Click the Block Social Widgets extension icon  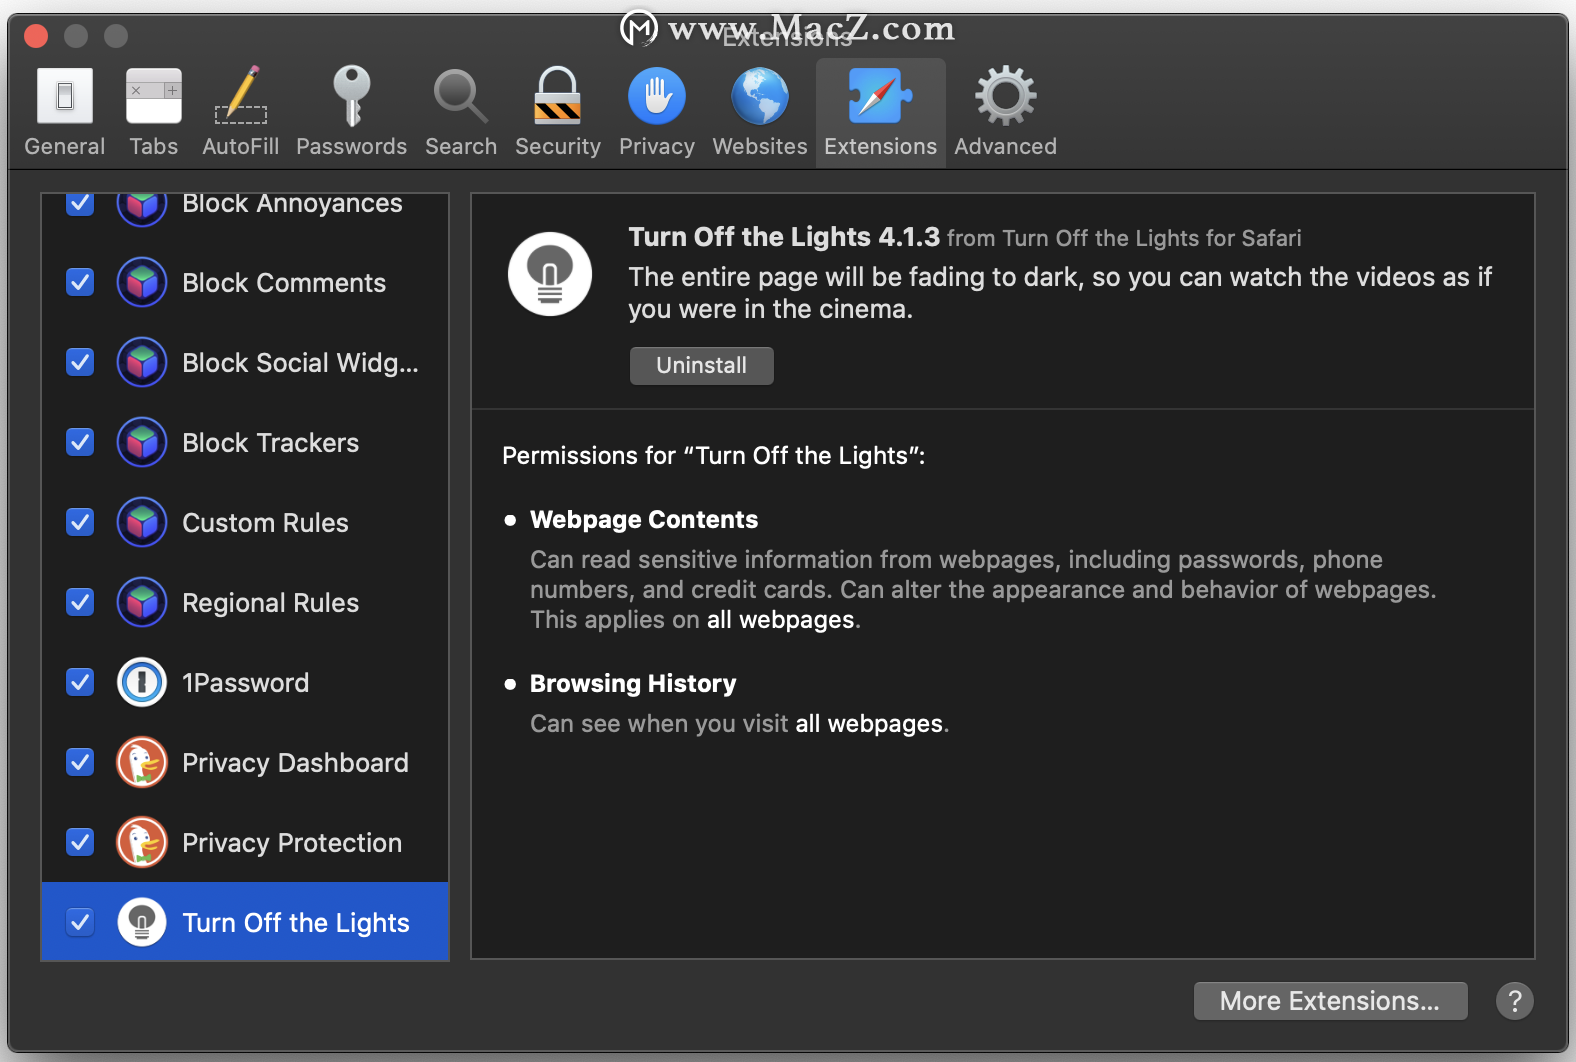click(x=142, y=363)
